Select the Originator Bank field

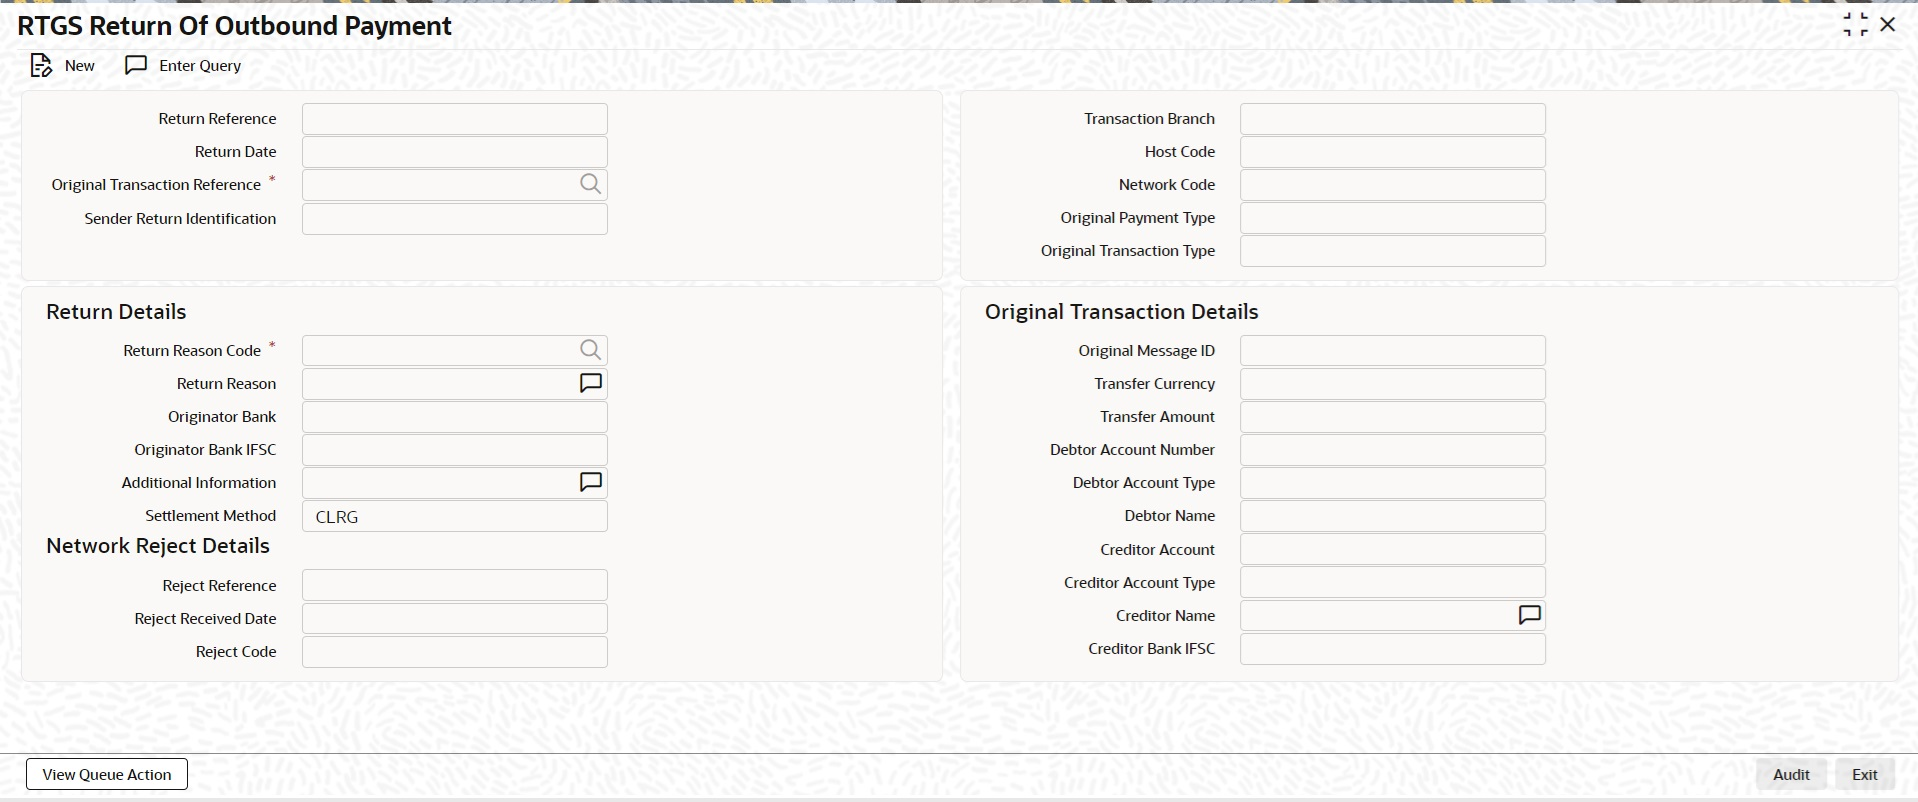tap(455, 417)
